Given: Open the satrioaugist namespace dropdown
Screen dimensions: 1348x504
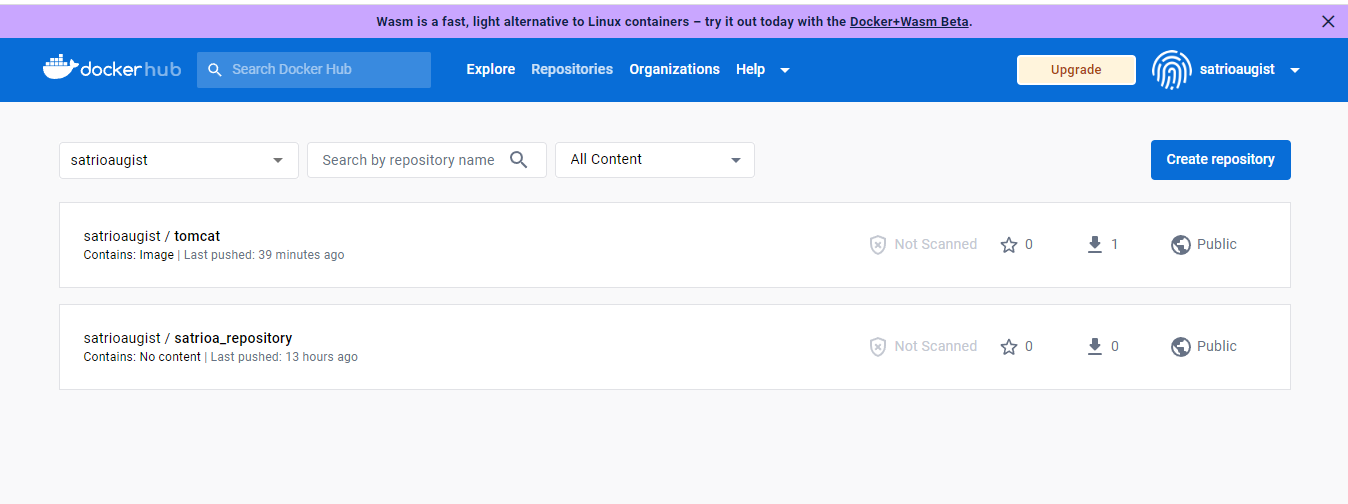Looking at the screenshot, I should (179, 160).
